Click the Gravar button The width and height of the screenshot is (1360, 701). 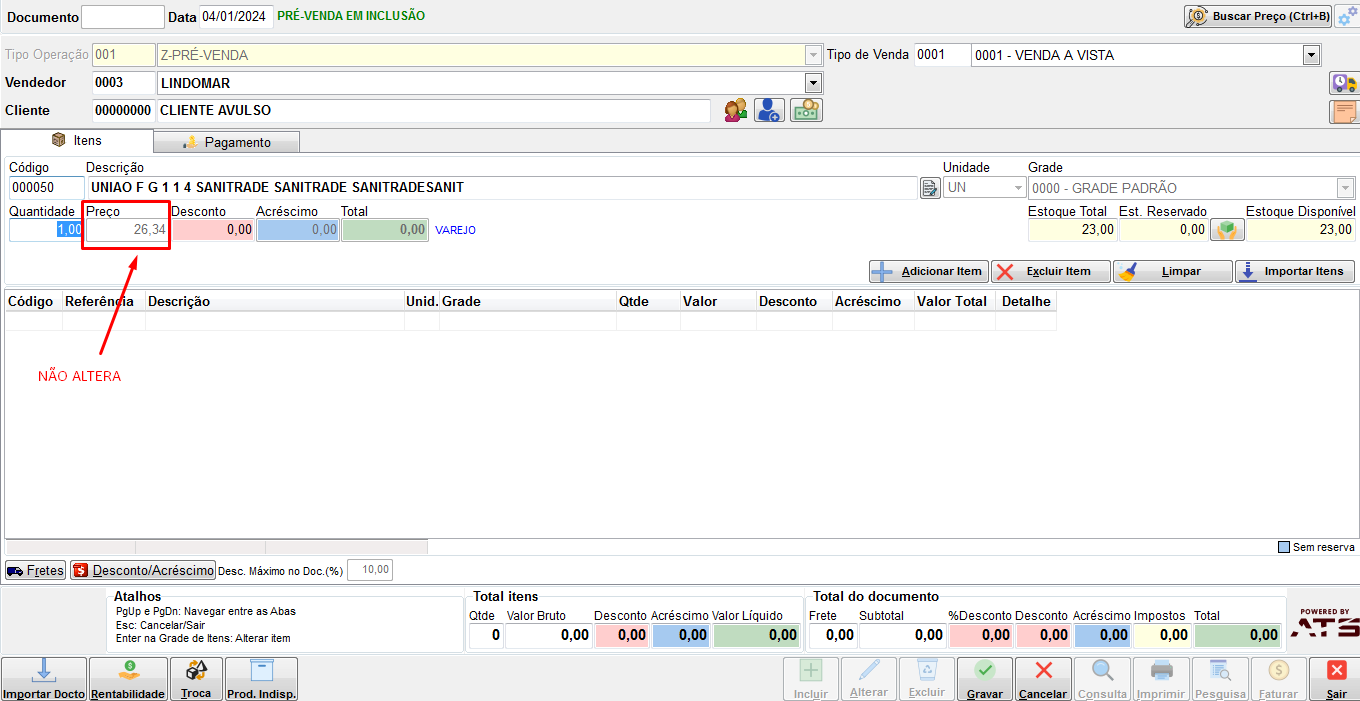(984, 679)
